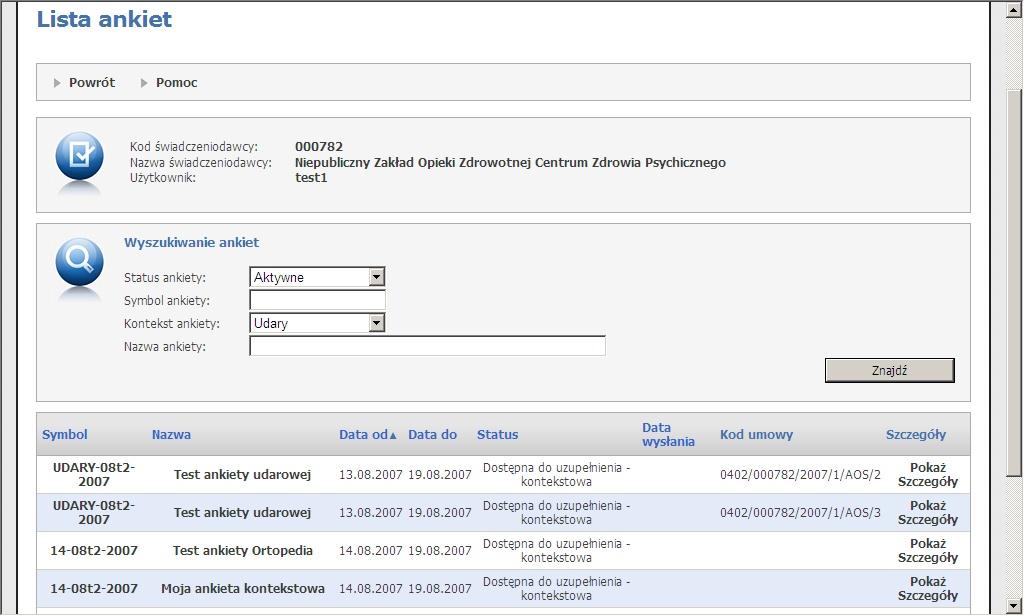Click symbol 14-08t2-2007 in Ortopedia row
This screenshot has height=616, width=1024.
(x=94, y=551)
